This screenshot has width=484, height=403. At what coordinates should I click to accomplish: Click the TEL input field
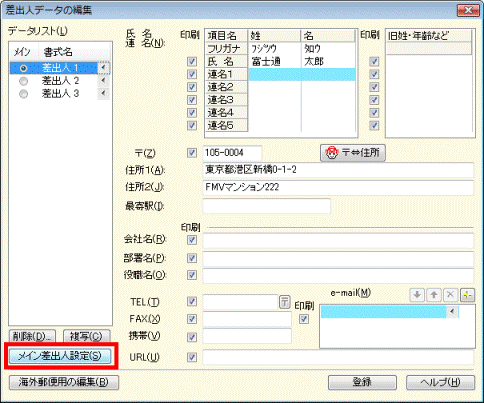(240, 302)
